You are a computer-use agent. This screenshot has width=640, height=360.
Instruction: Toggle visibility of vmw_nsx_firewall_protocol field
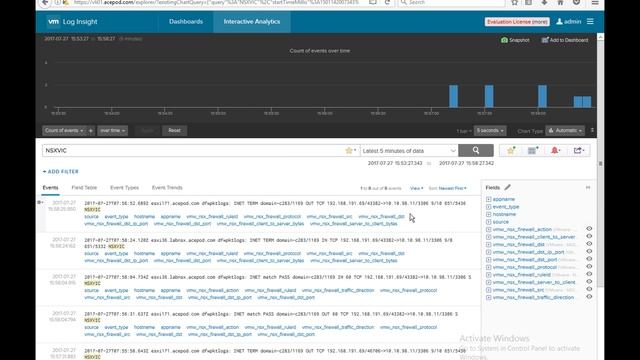[x=589, y=267]
